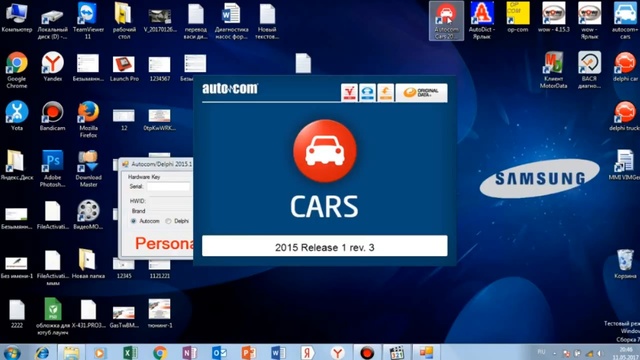Launch the AutoDict - Ярлык shortcut
Screen dimensions: 640x360
pos(482,20)
